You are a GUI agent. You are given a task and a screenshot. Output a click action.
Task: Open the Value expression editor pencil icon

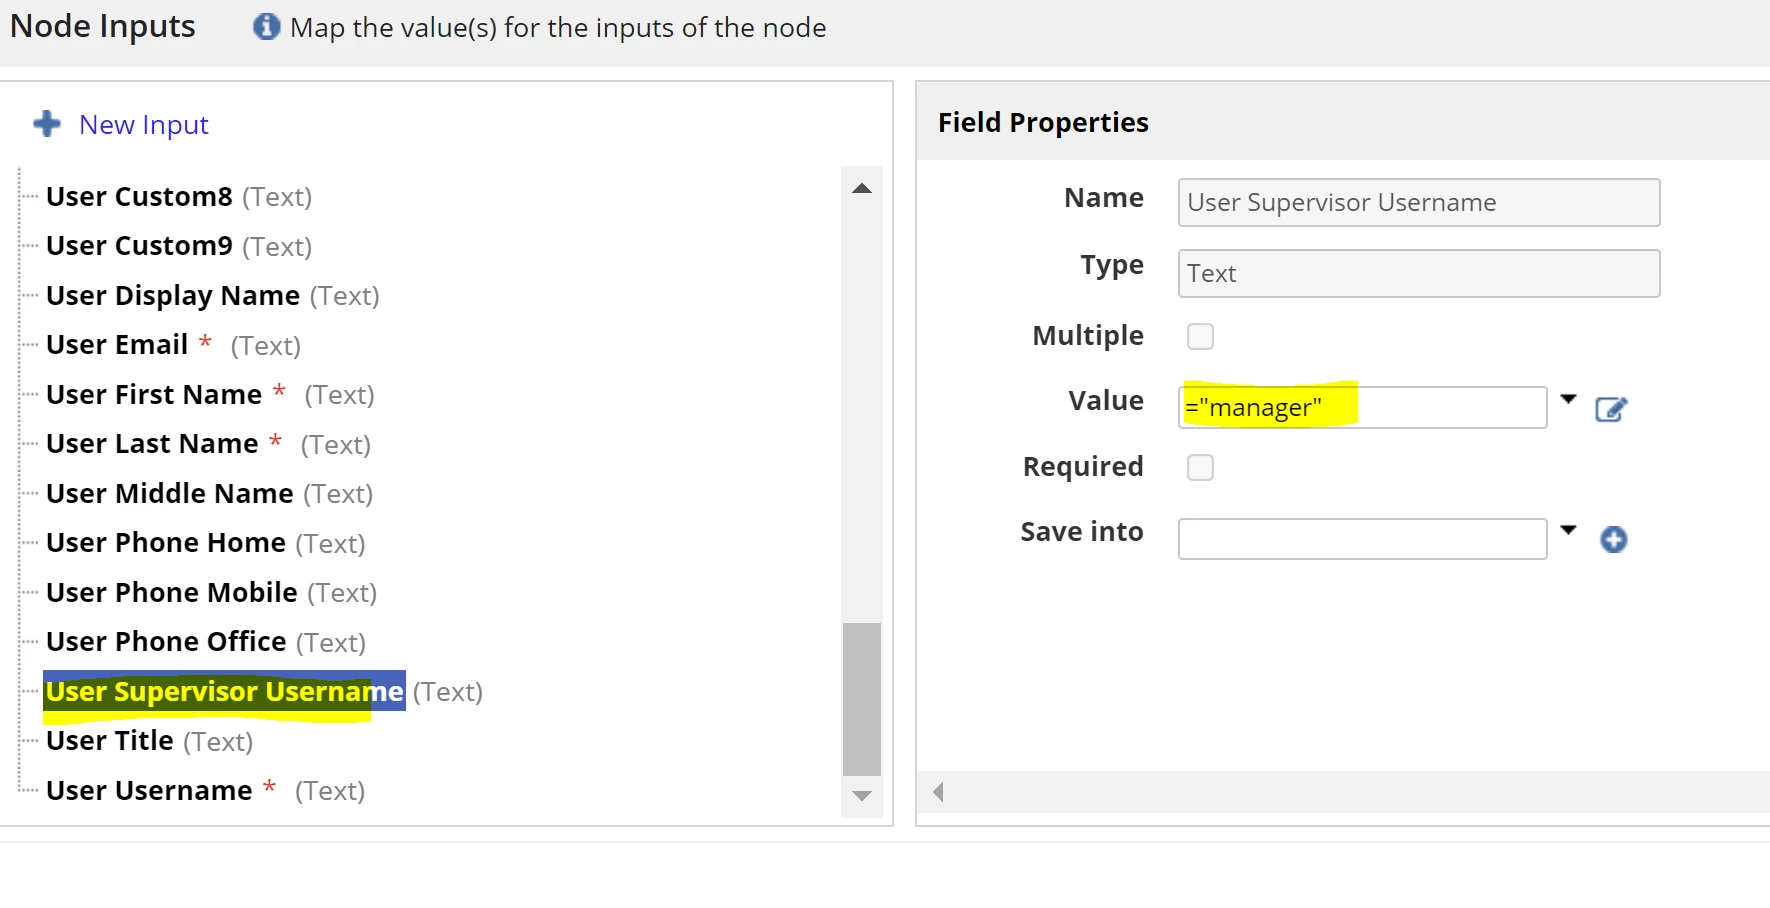1611,409
